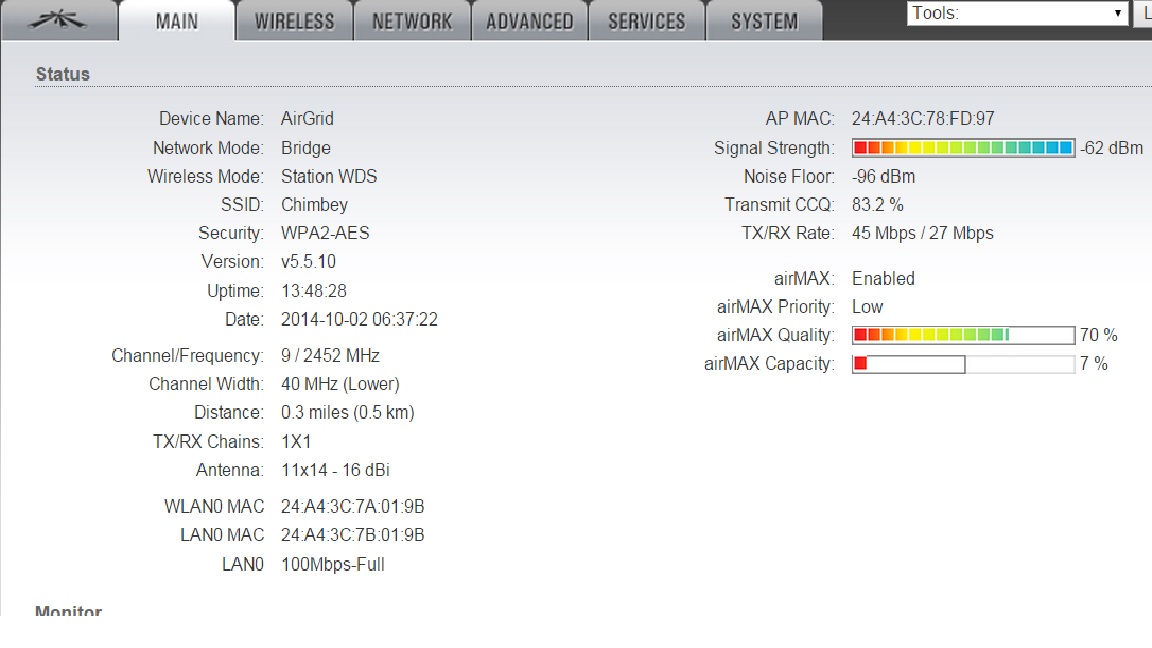Viewport: 1152px width, 648px height.
Task: Click the airMAX Priority Low value
Action: tap(868, 307)
